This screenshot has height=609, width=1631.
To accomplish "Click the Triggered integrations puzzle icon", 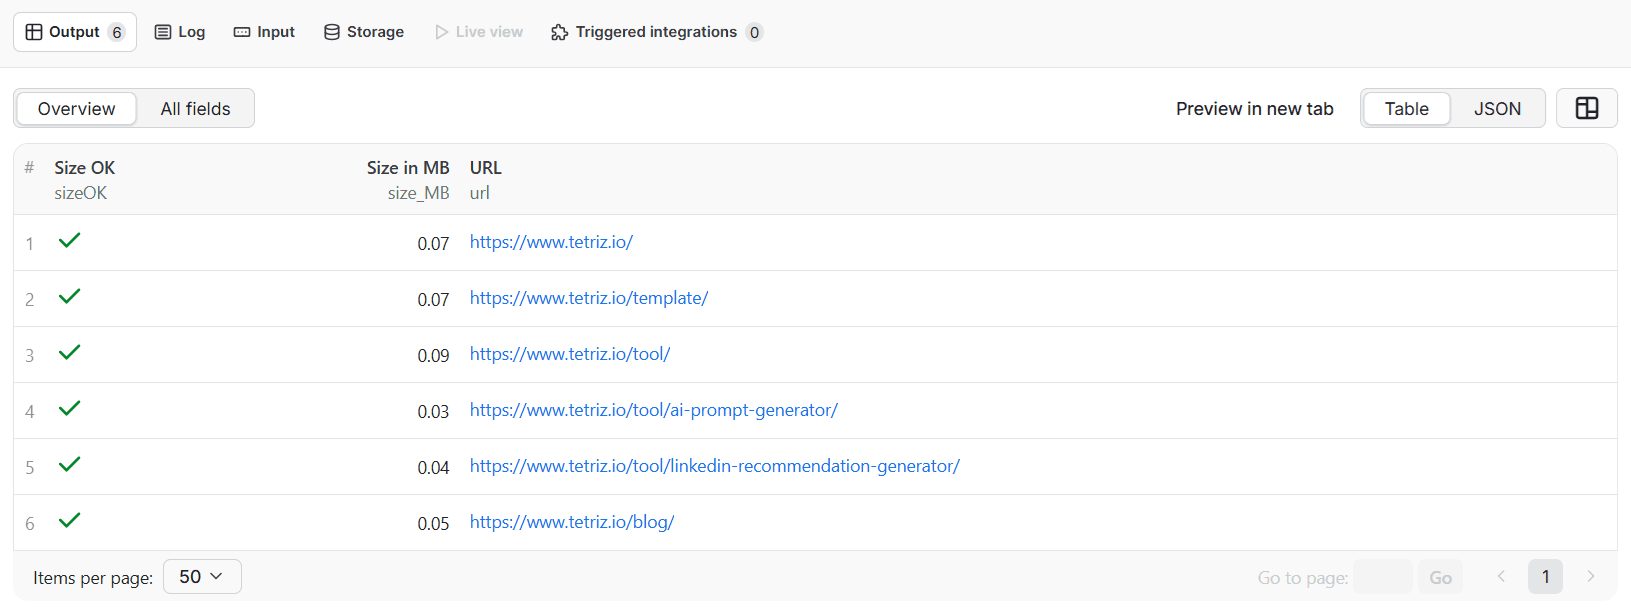I will tap(560, 32).
